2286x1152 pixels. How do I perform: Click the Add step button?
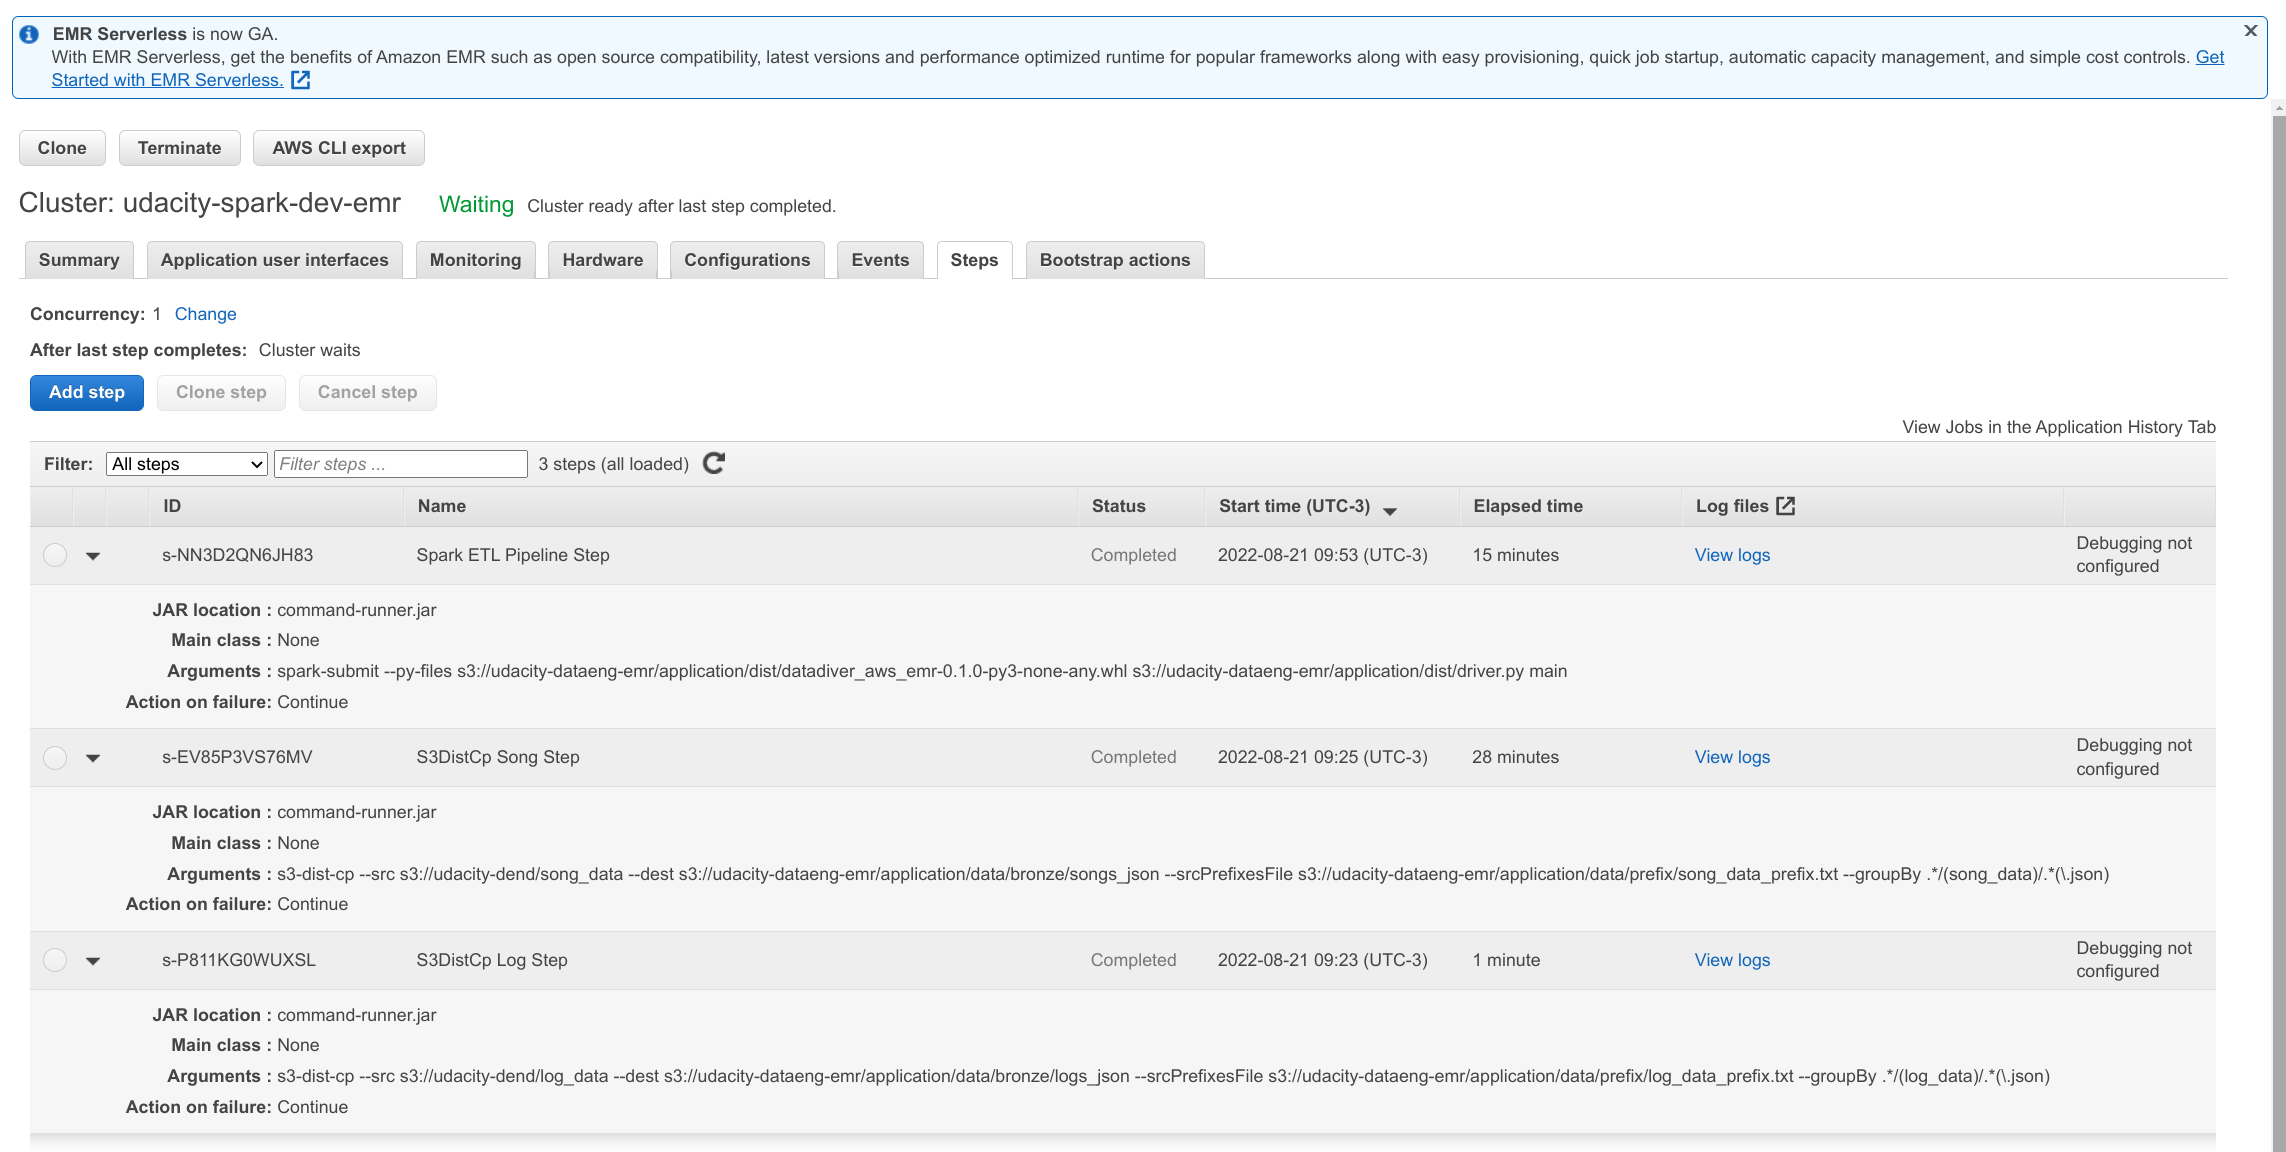click(87, 392)
